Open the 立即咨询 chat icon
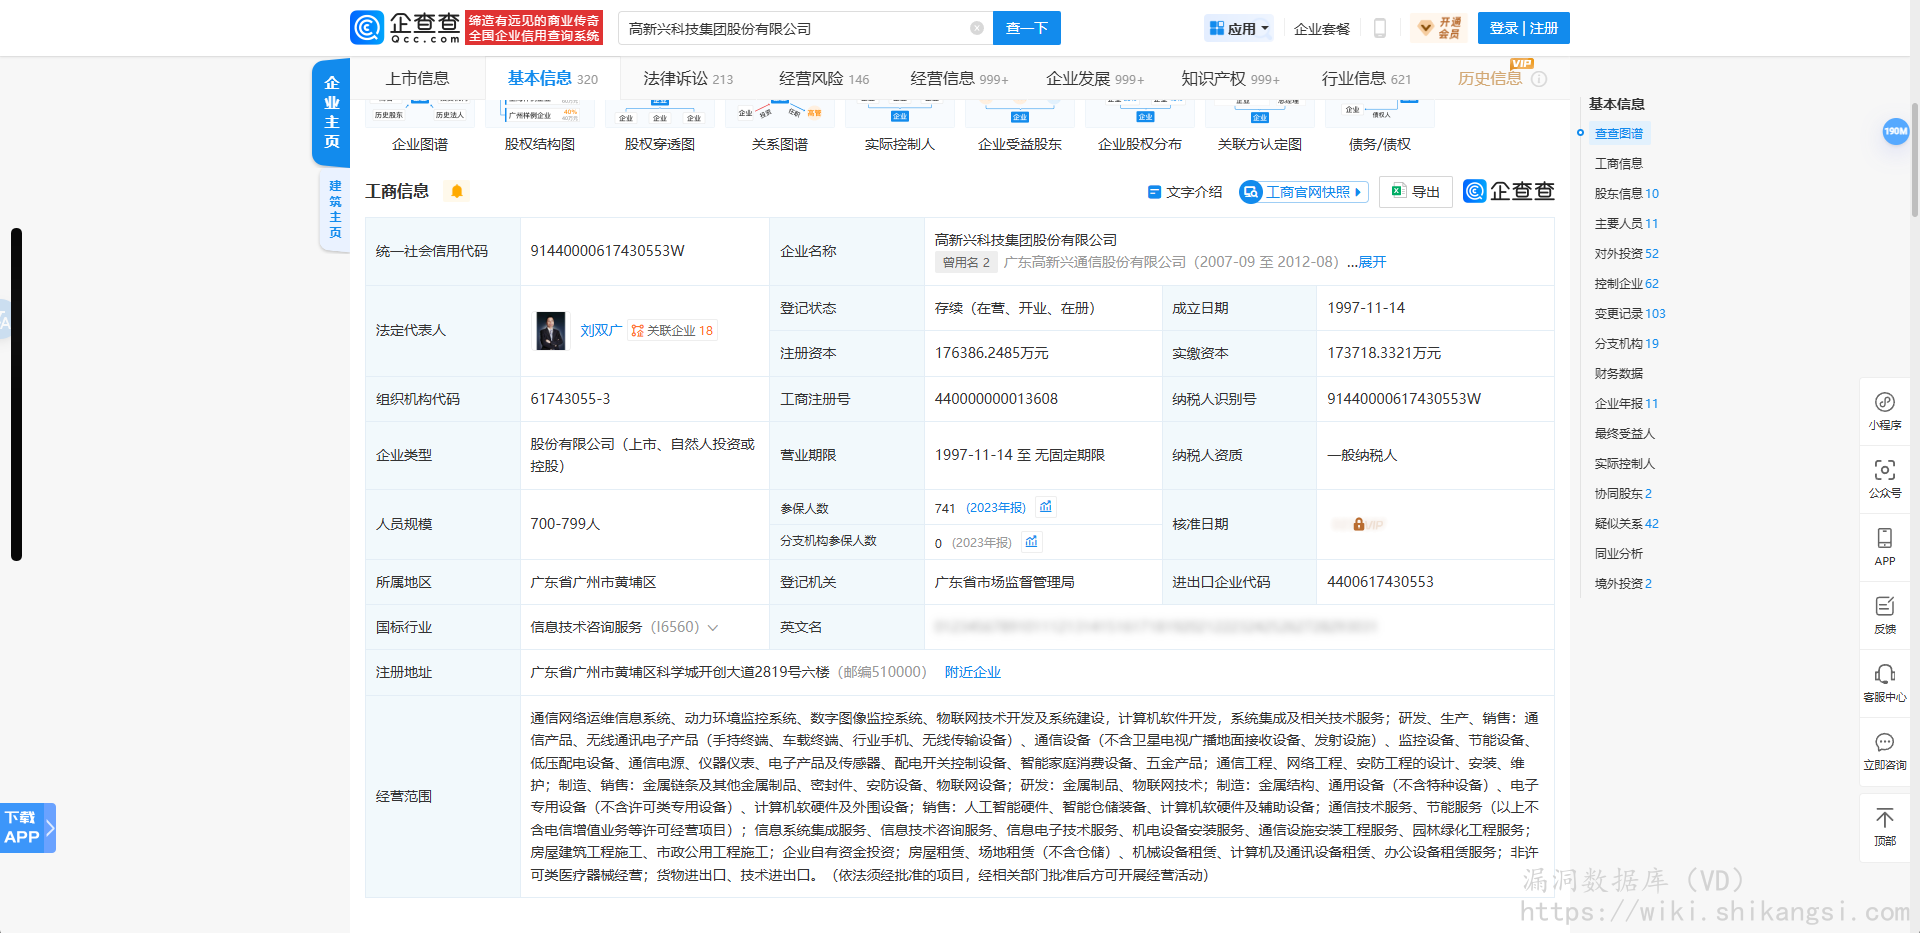Image resolution: width=1920 pixels, height=933 pixels. (1885, 751)
